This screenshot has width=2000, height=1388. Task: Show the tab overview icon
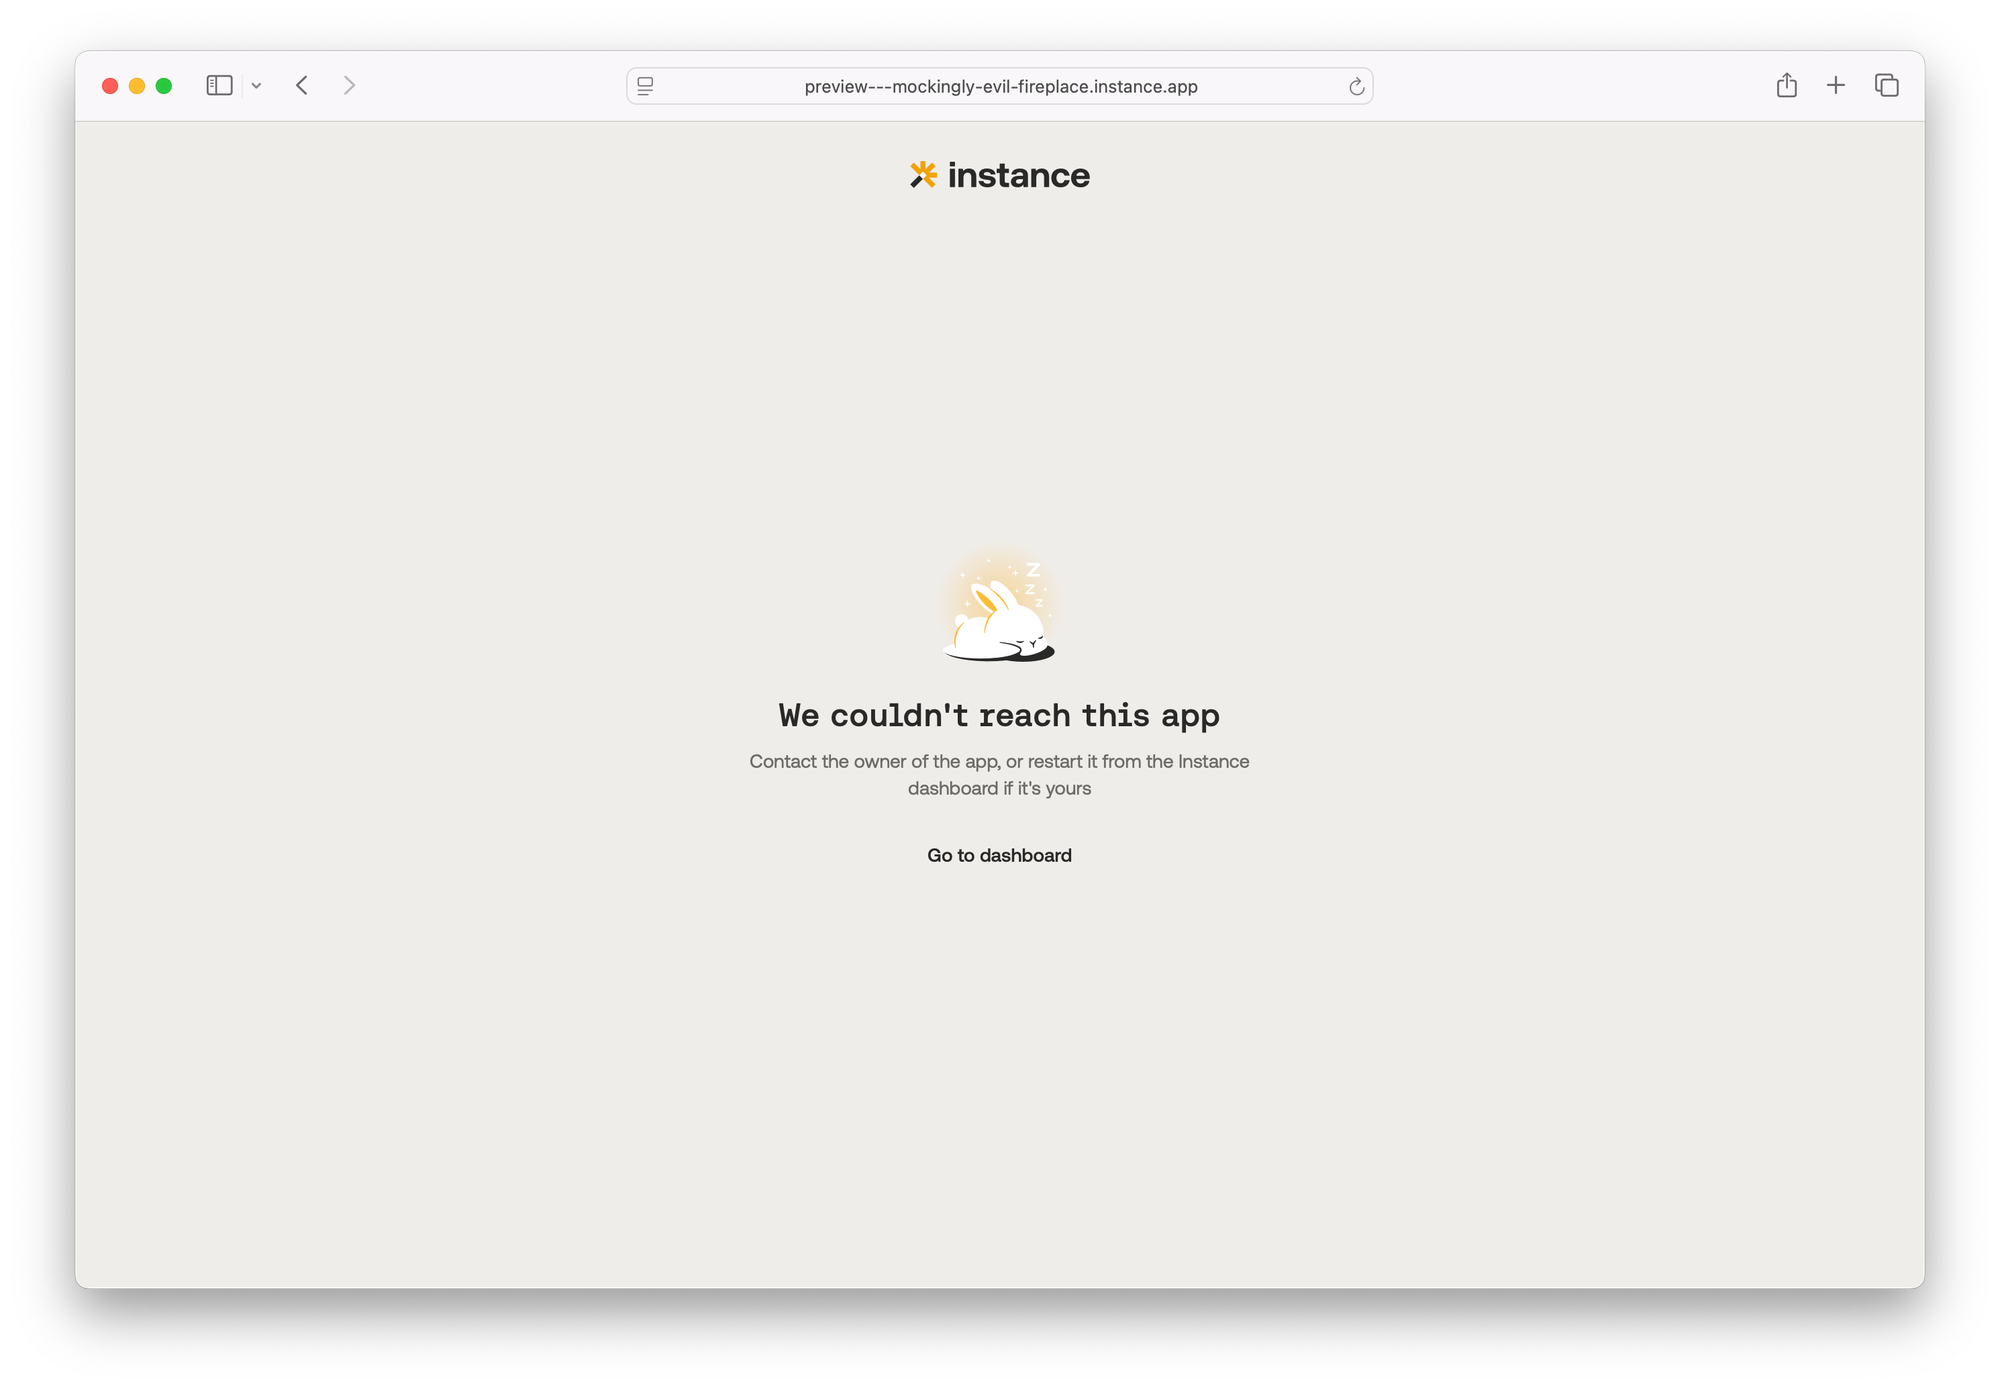click(1886, 86)
